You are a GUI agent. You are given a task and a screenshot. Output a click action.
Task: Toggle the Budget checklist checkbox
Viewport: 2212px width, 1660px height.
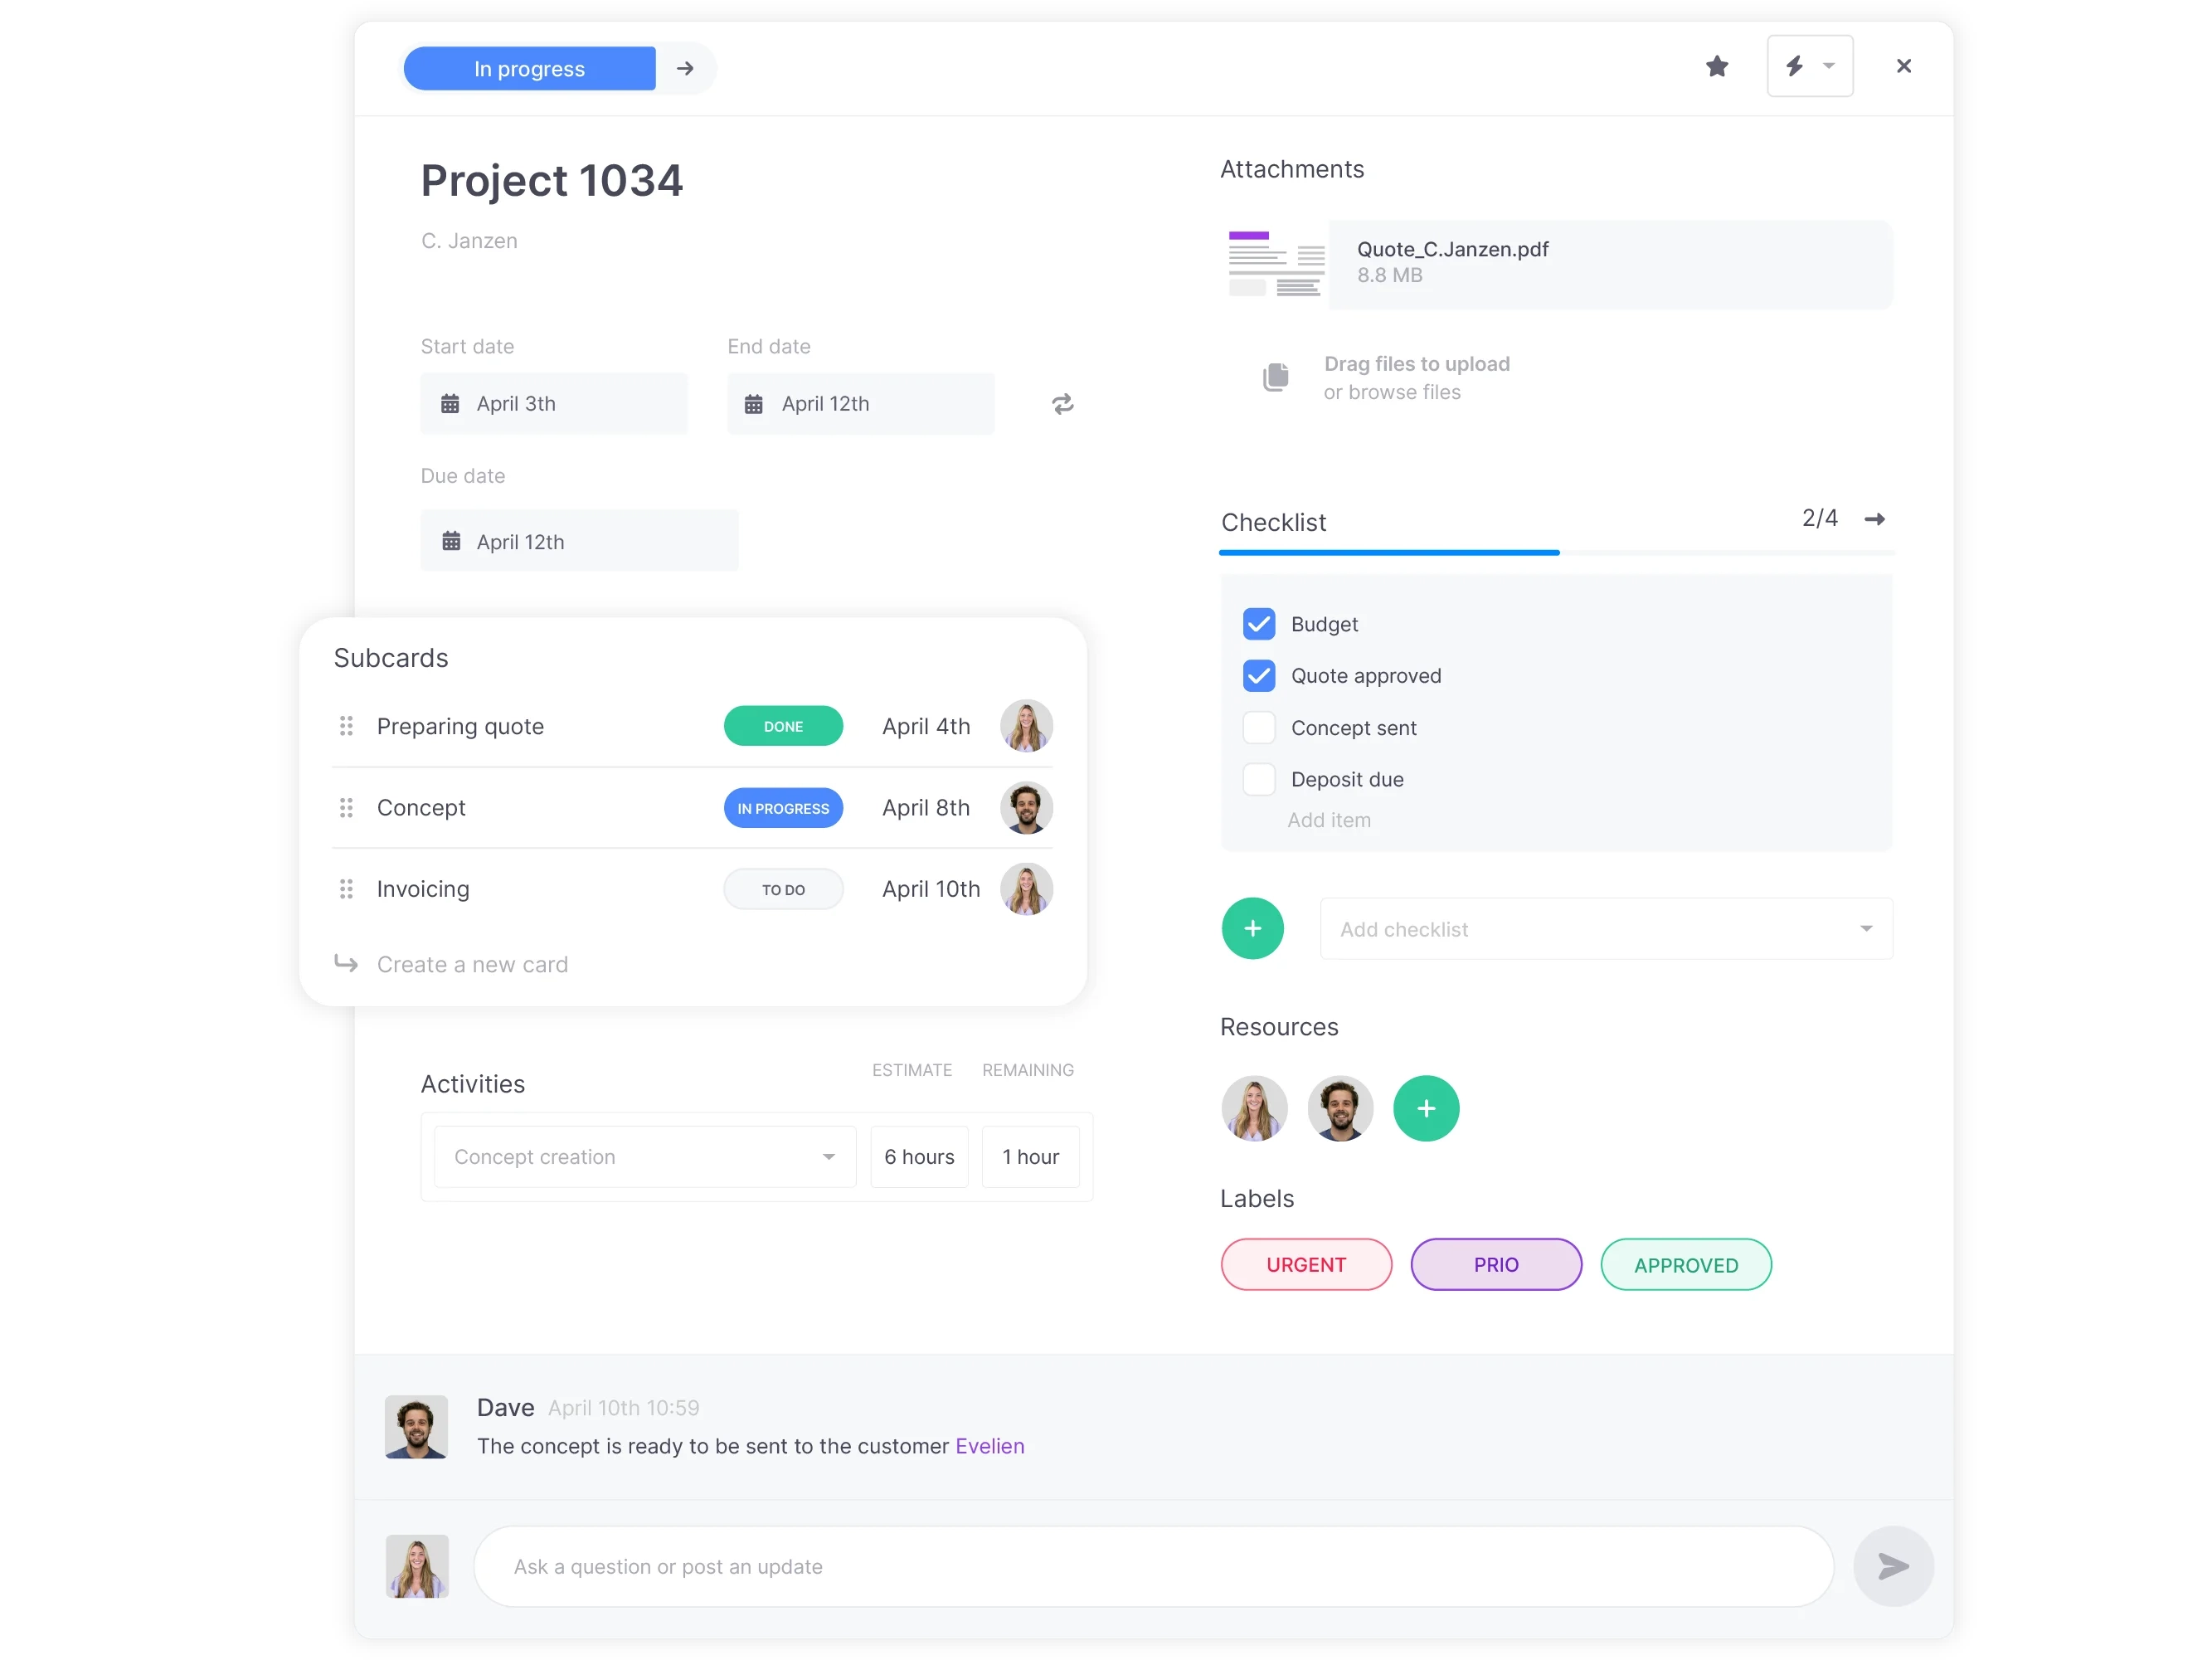pyautogui.click(x=1258, y=622)
